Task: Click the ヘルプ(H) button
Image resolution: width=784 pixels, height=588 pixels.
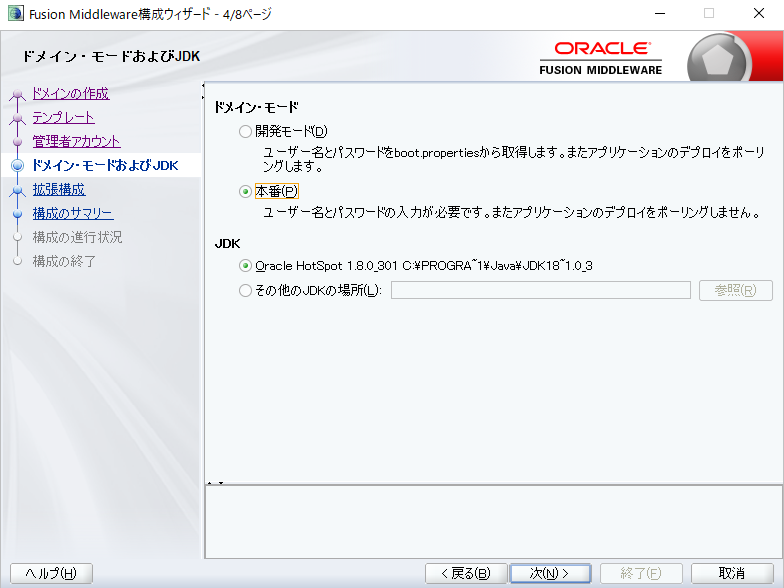Action: [x=51, y=573]
